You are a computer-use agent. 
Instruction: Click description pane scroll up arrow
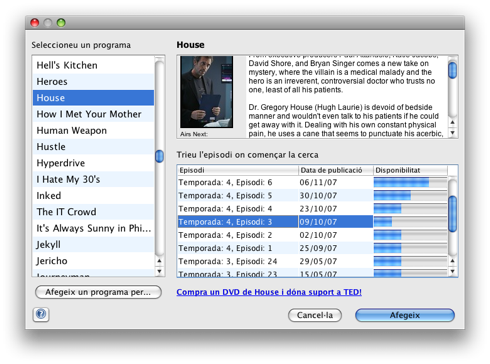pos(453,122)
